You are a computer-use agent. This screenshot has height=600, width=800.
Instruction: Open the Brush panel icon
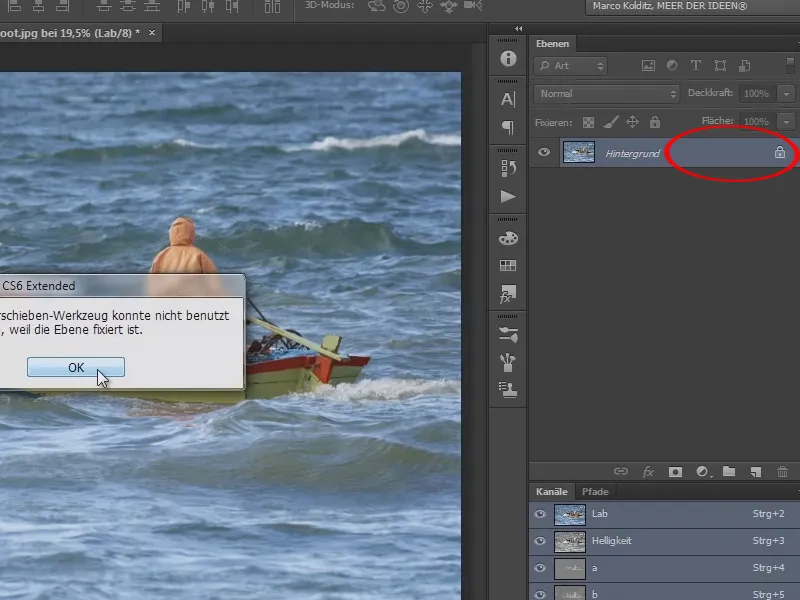508,335
